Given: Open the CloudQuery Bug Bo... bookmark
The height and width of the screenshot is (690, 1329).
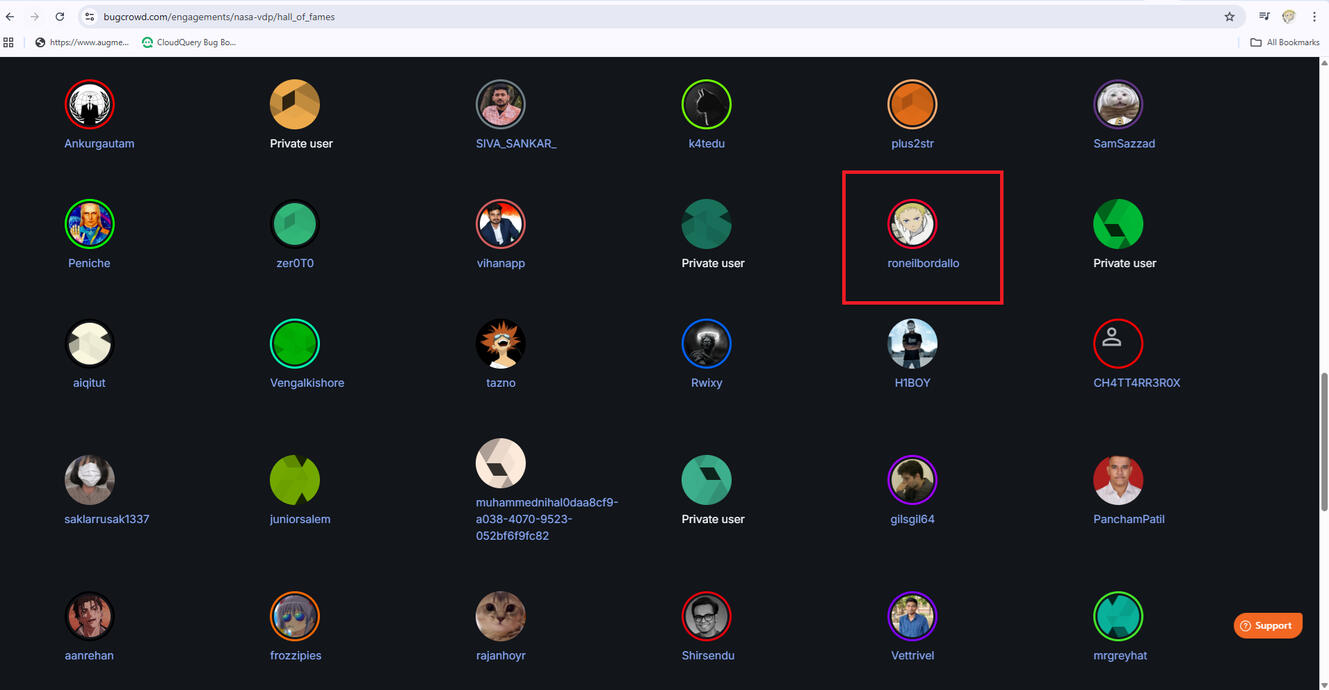Looking at the screenshot, I should pos(189,42).
